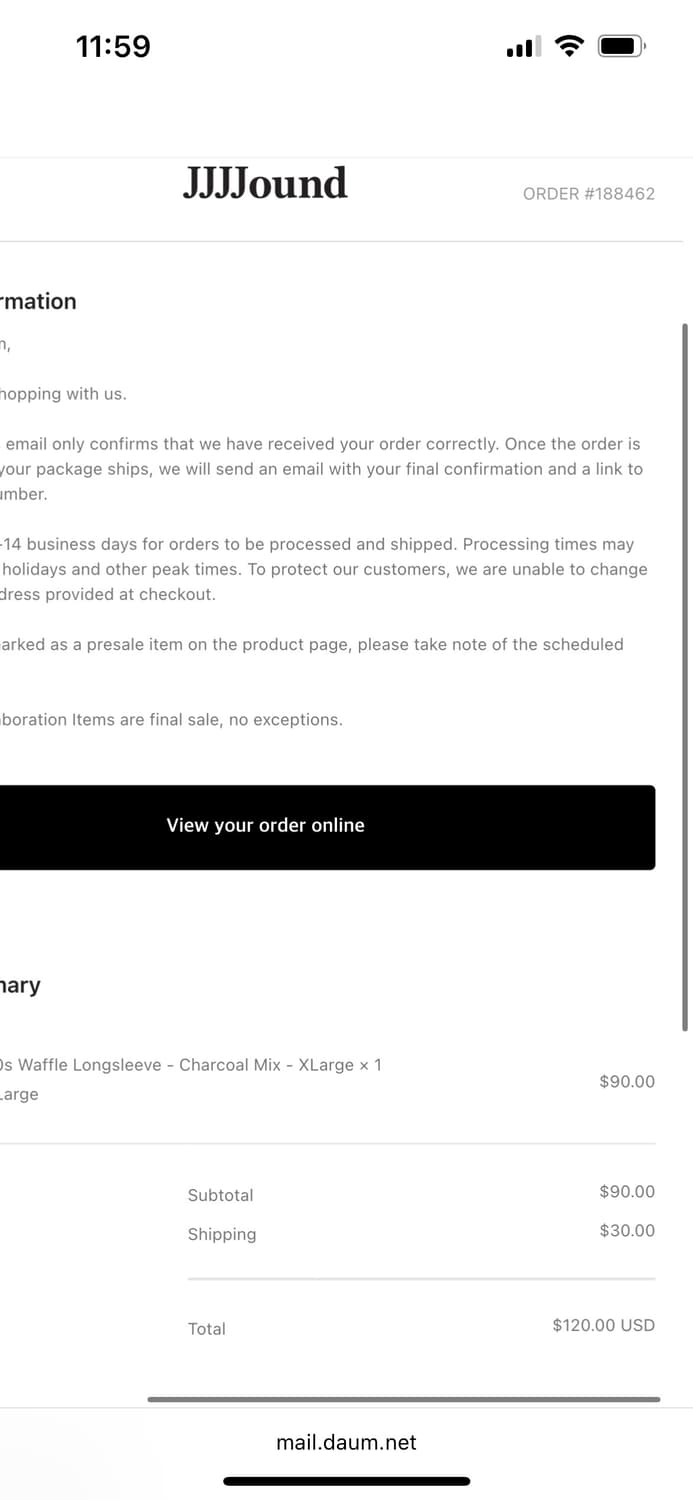693x1500 pixels.
Task: Click the $30.00 shipping amount
Action: point(627,1231)
